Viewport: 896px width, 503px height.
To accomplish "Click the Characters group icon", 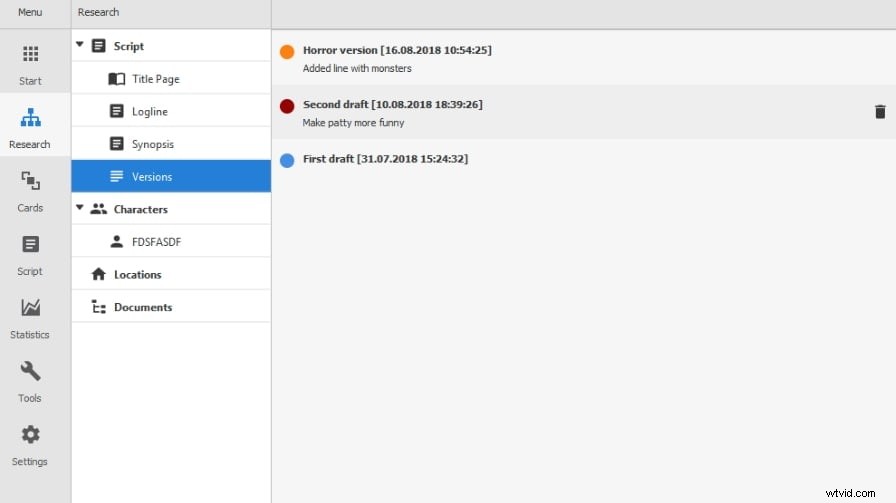I will (98, 209).
